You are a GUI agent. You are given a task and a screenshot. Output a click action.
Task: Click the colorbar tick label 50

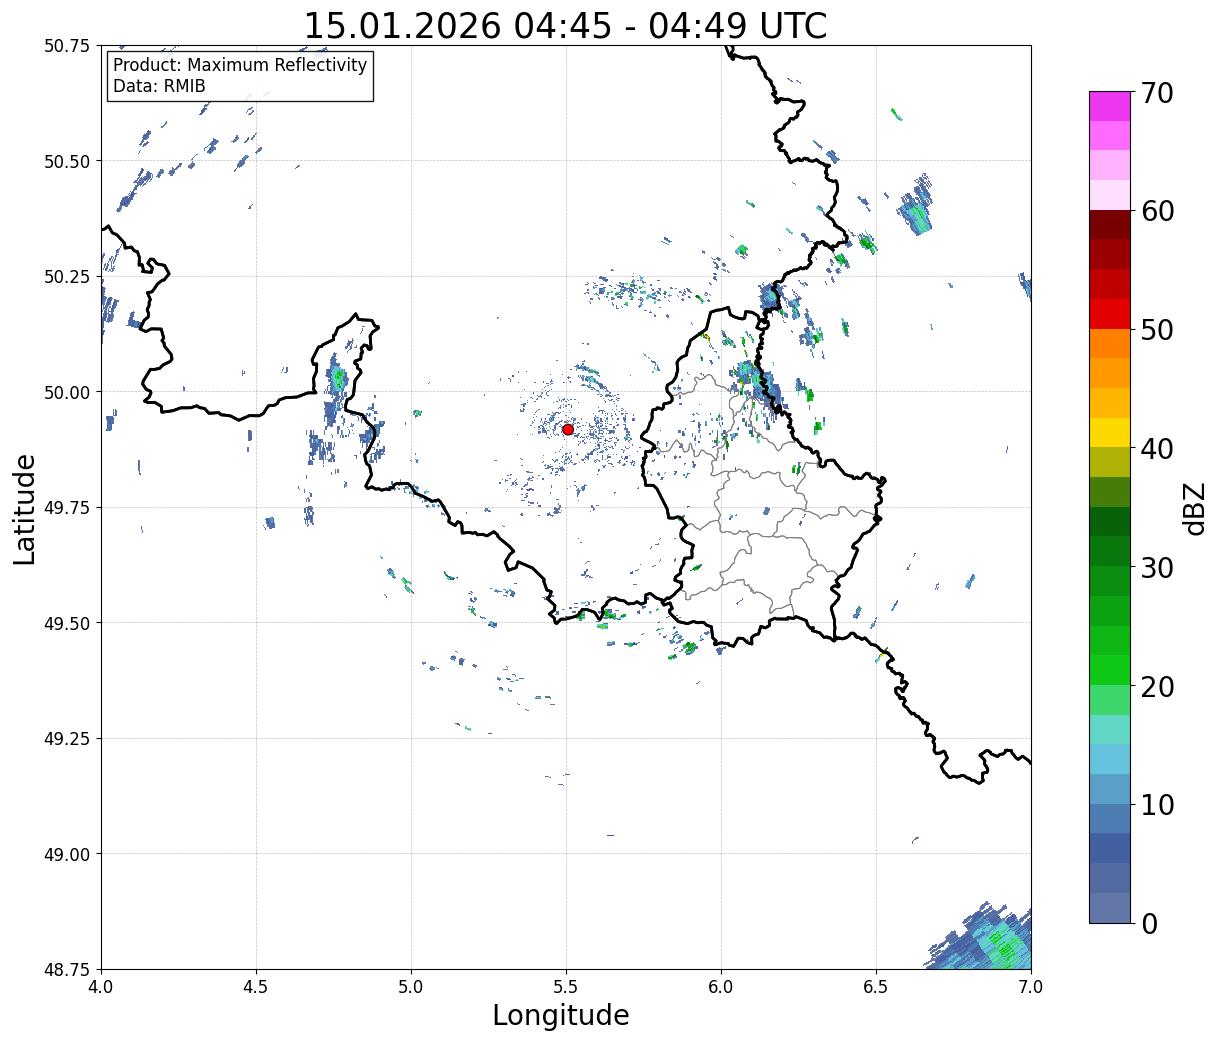(1157, 330)
